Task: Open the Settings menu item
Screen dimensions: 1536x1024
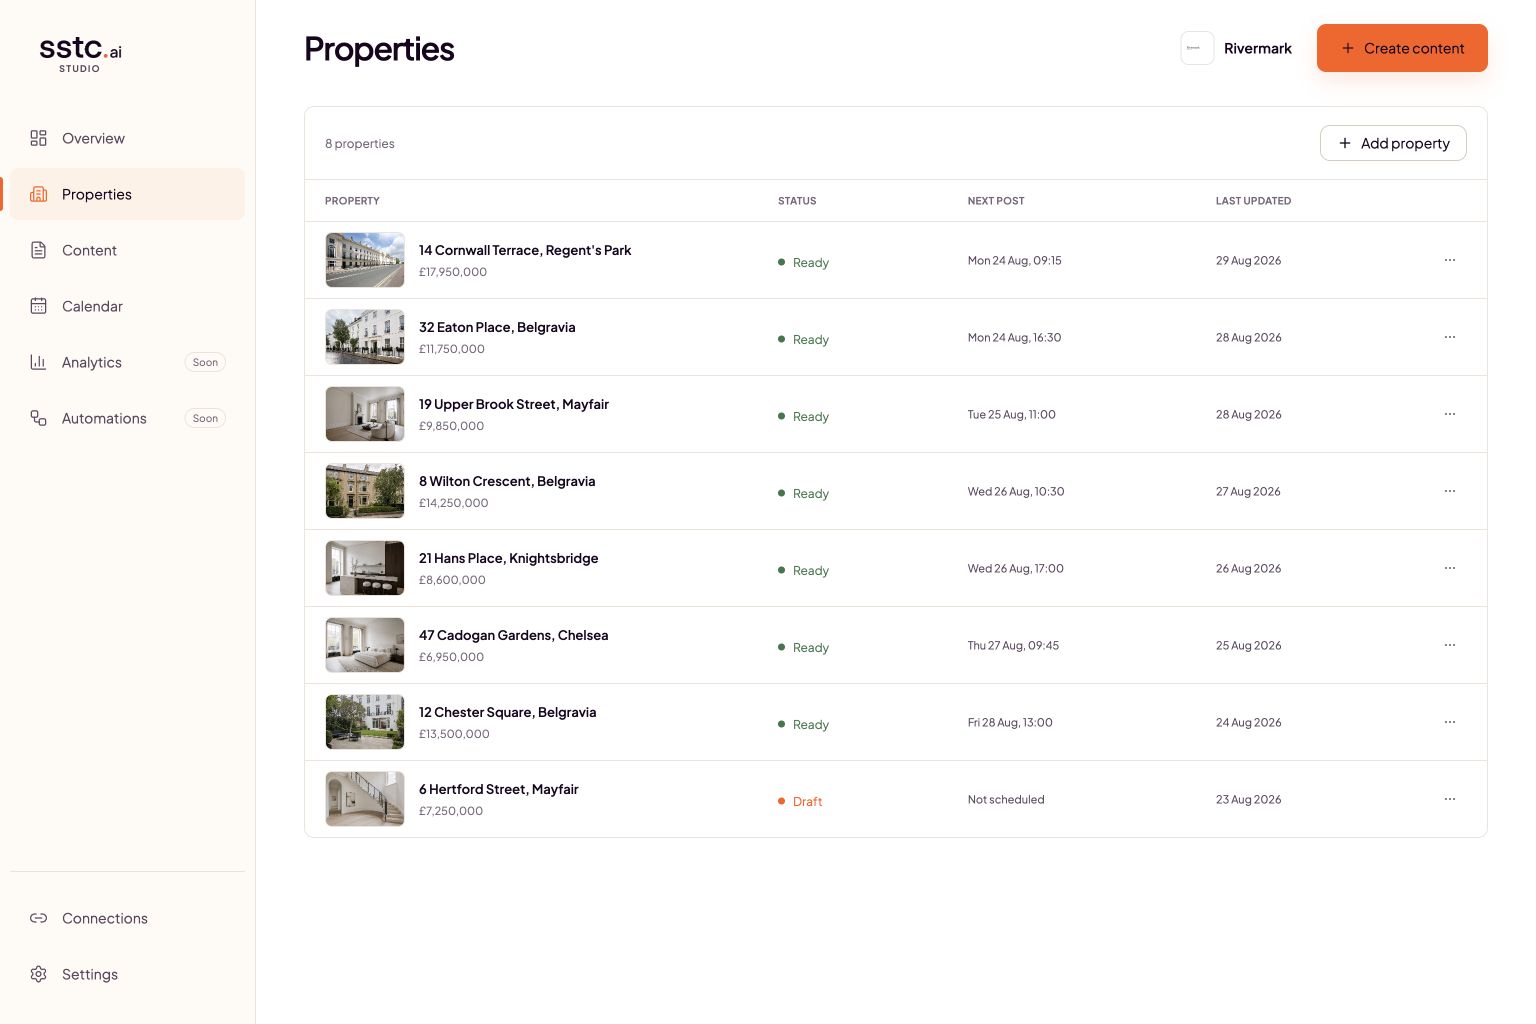Action: pos(128,974)
